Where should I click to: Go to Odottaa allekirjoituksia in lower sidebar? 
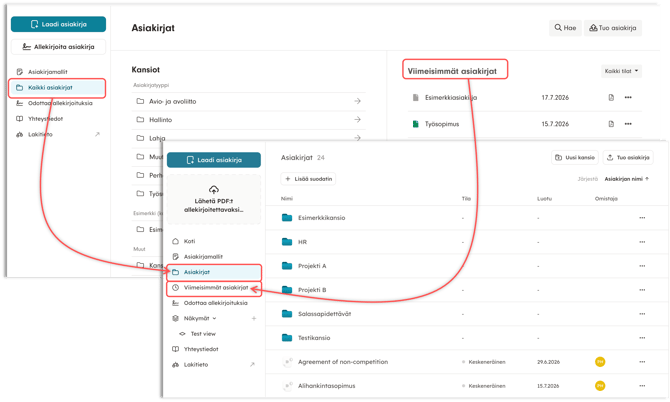[214, 303]
